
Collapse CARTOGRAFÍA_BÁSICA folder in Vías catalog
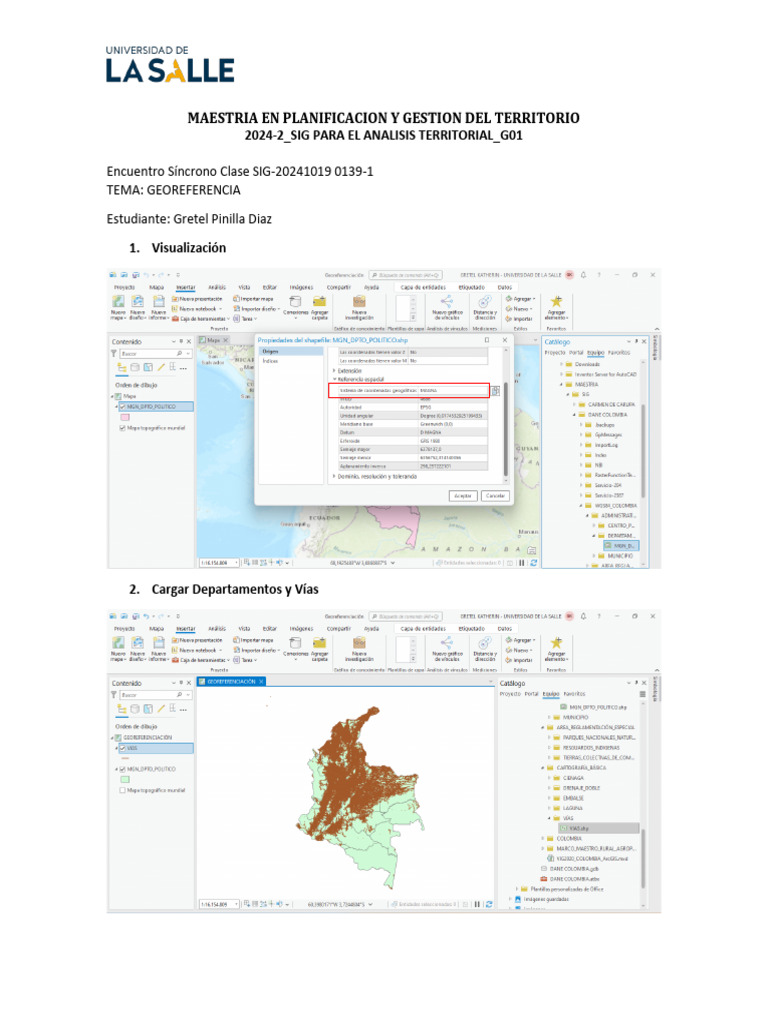543,768
